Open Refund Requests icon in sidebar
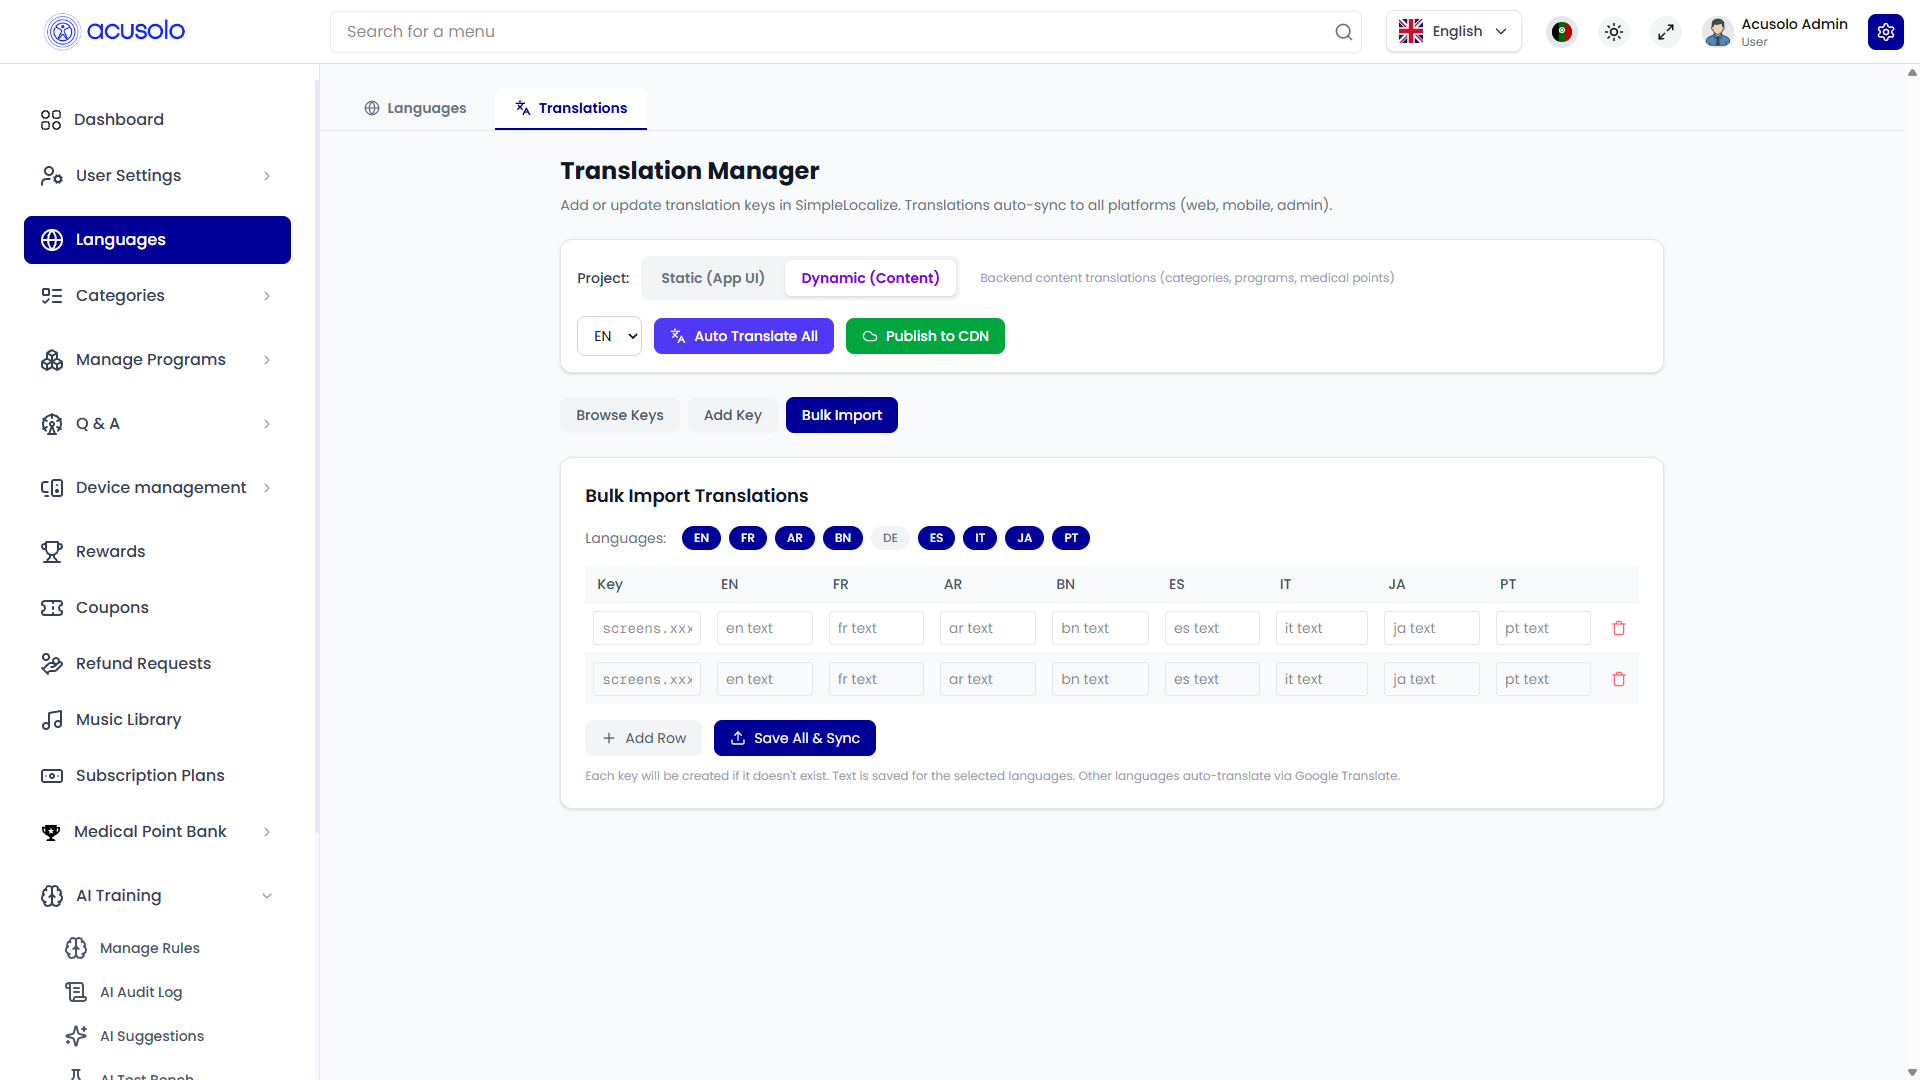Viewport: 1920px width, 1080px height. (x=52, y=664)
